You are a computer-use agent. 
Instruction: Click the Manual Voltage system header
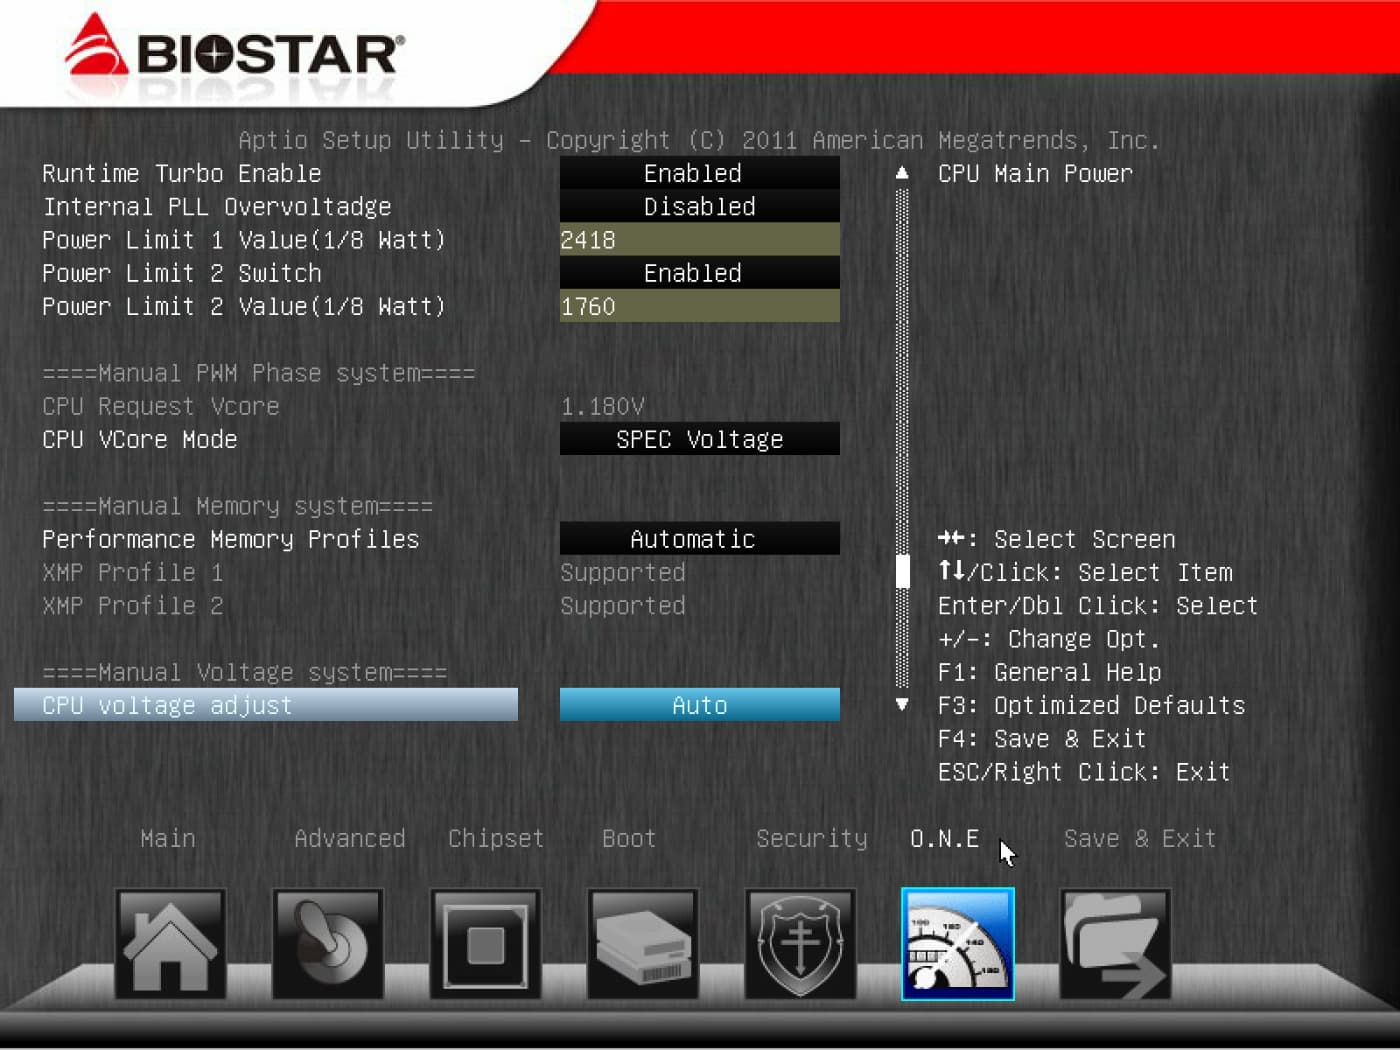pyautogui.click(x=245, y=672)
